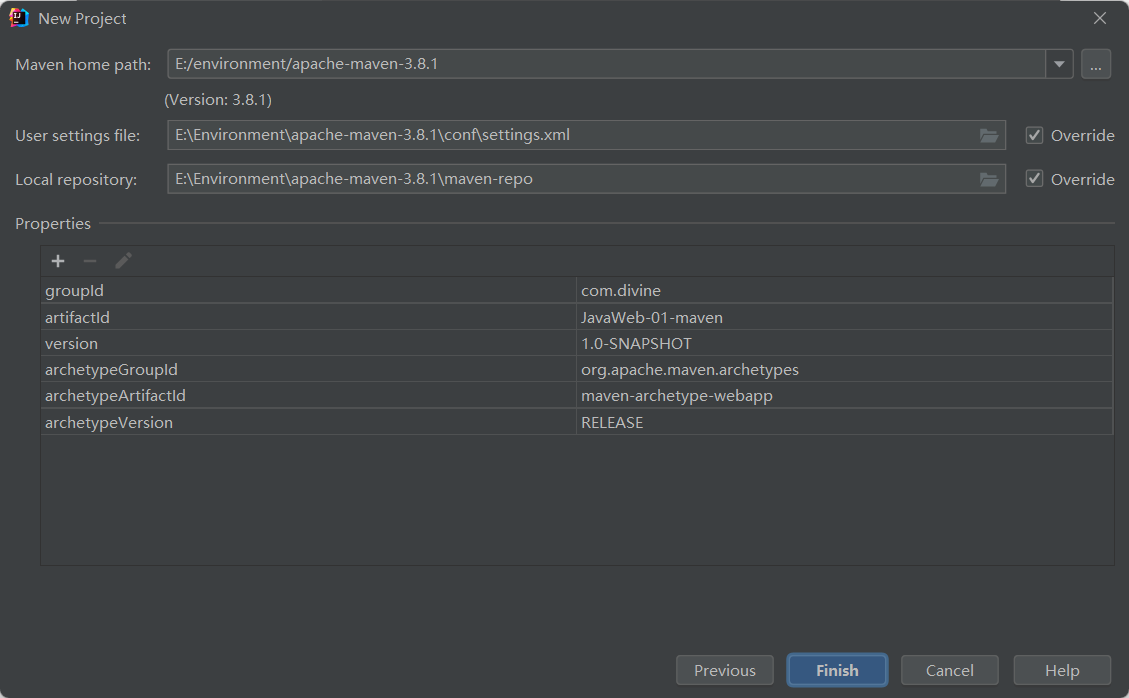
Task: Click the IntelliJ IDEA logo icon
Action: (19, 18)
